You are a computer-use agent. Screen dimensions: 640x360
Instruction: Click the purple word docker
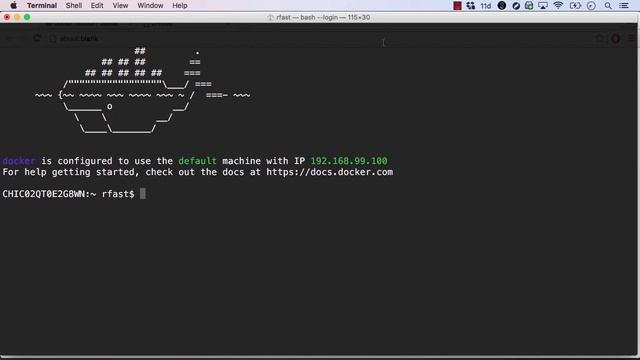(19, 161)
